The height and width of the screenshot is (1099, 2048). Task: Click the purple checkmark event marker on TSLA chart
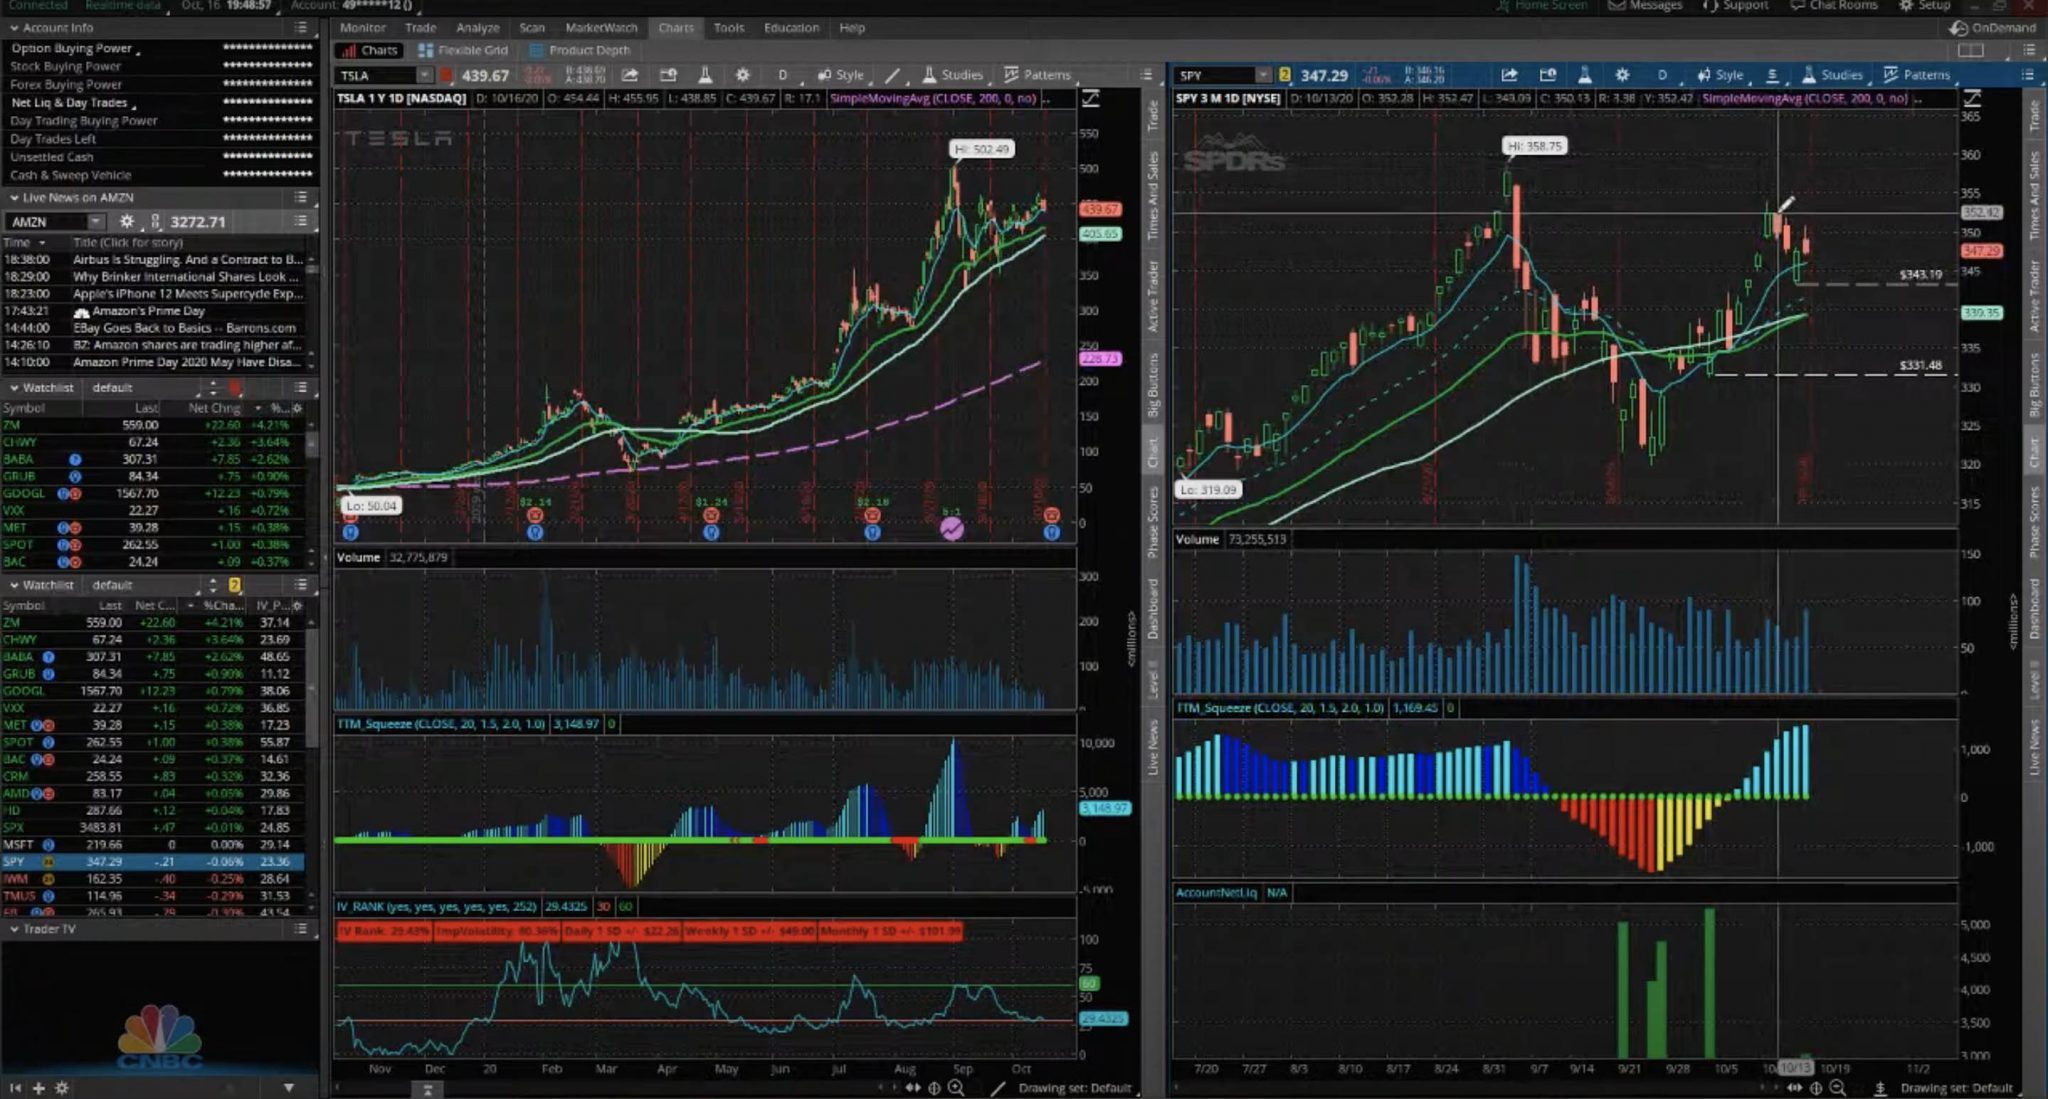[x=952, y=528]
